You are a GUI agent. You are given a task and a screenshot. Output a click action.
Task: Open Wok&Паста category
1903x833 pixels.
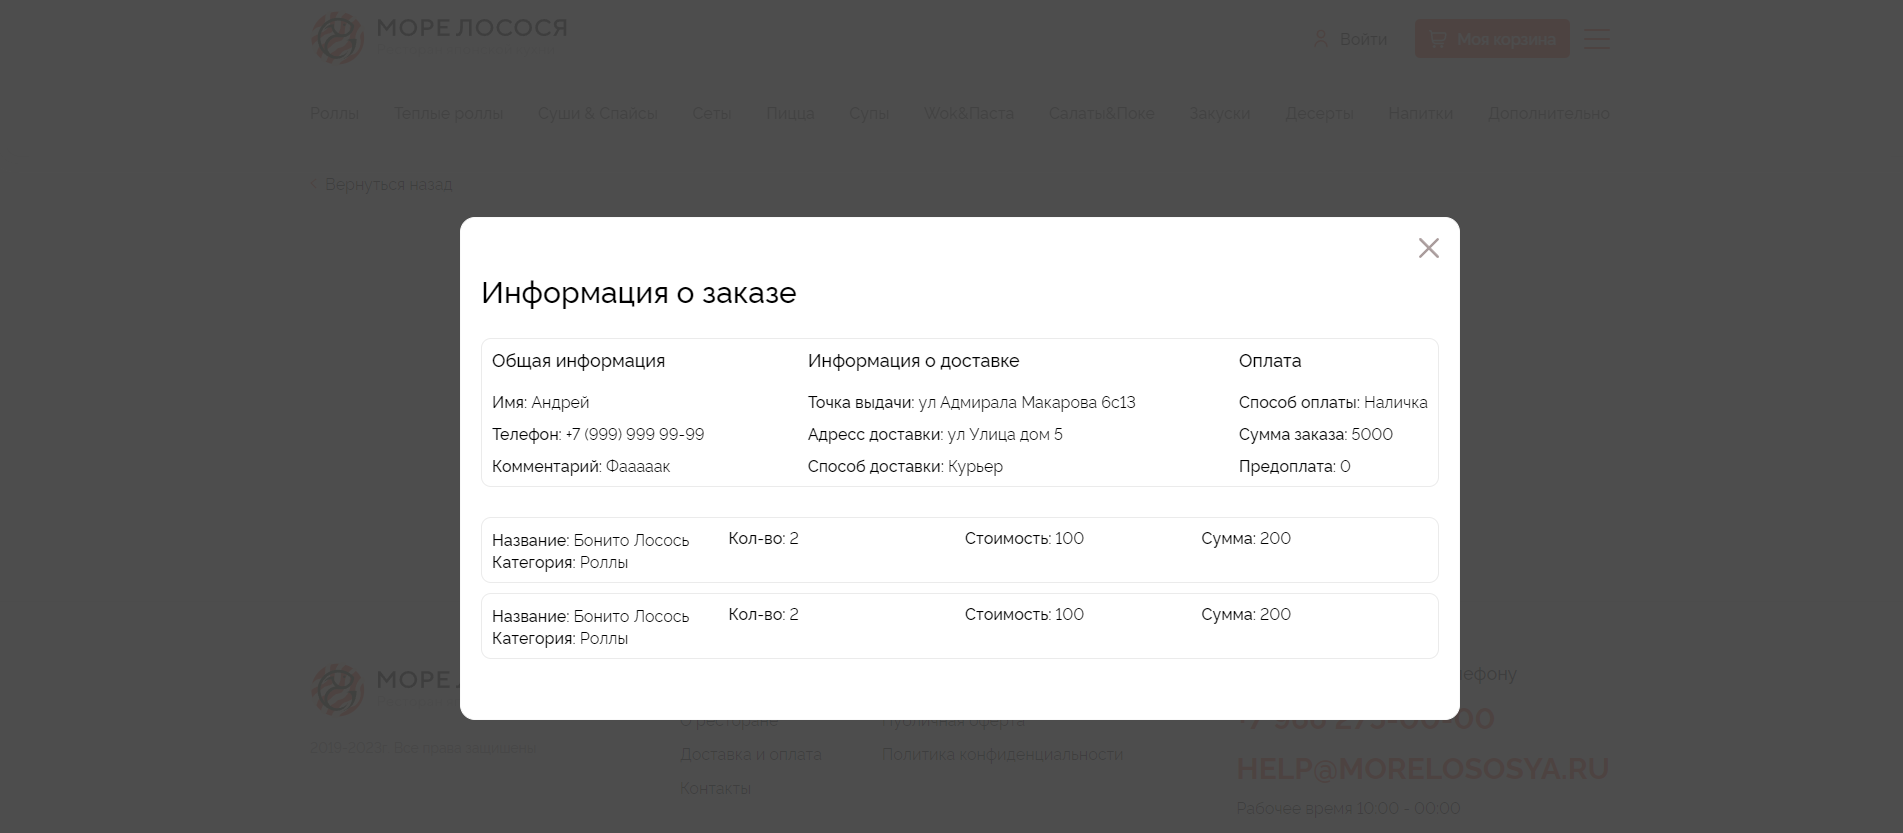968,113
